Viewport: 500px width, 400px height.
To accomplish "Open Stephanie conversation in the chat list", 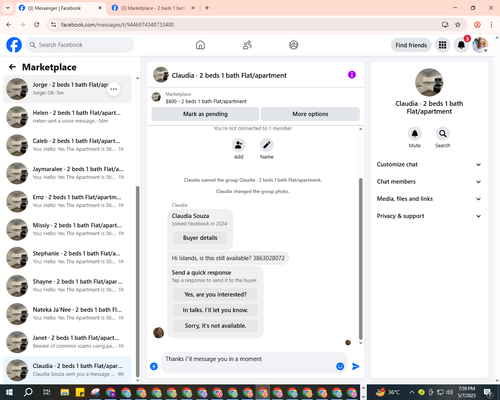I will (x=67, y=258).
